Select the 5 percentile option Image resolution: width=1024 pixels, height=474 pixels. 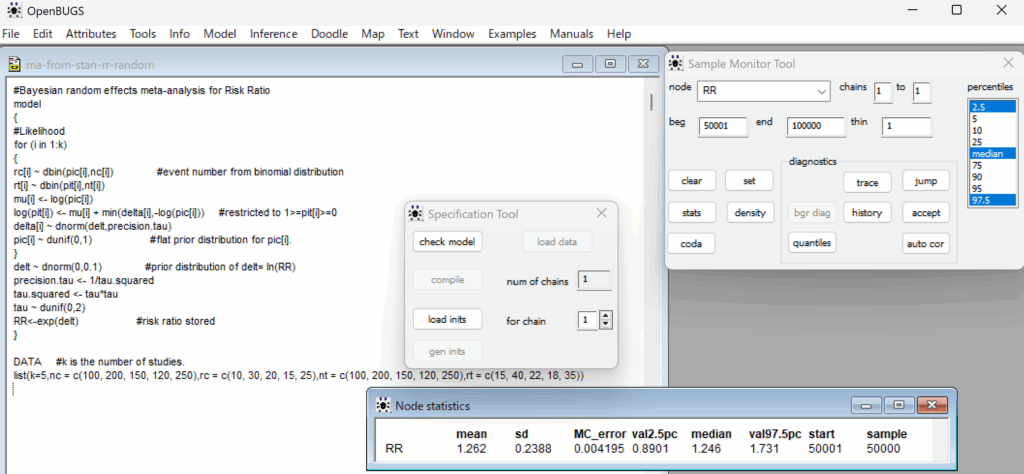[992, 118]
